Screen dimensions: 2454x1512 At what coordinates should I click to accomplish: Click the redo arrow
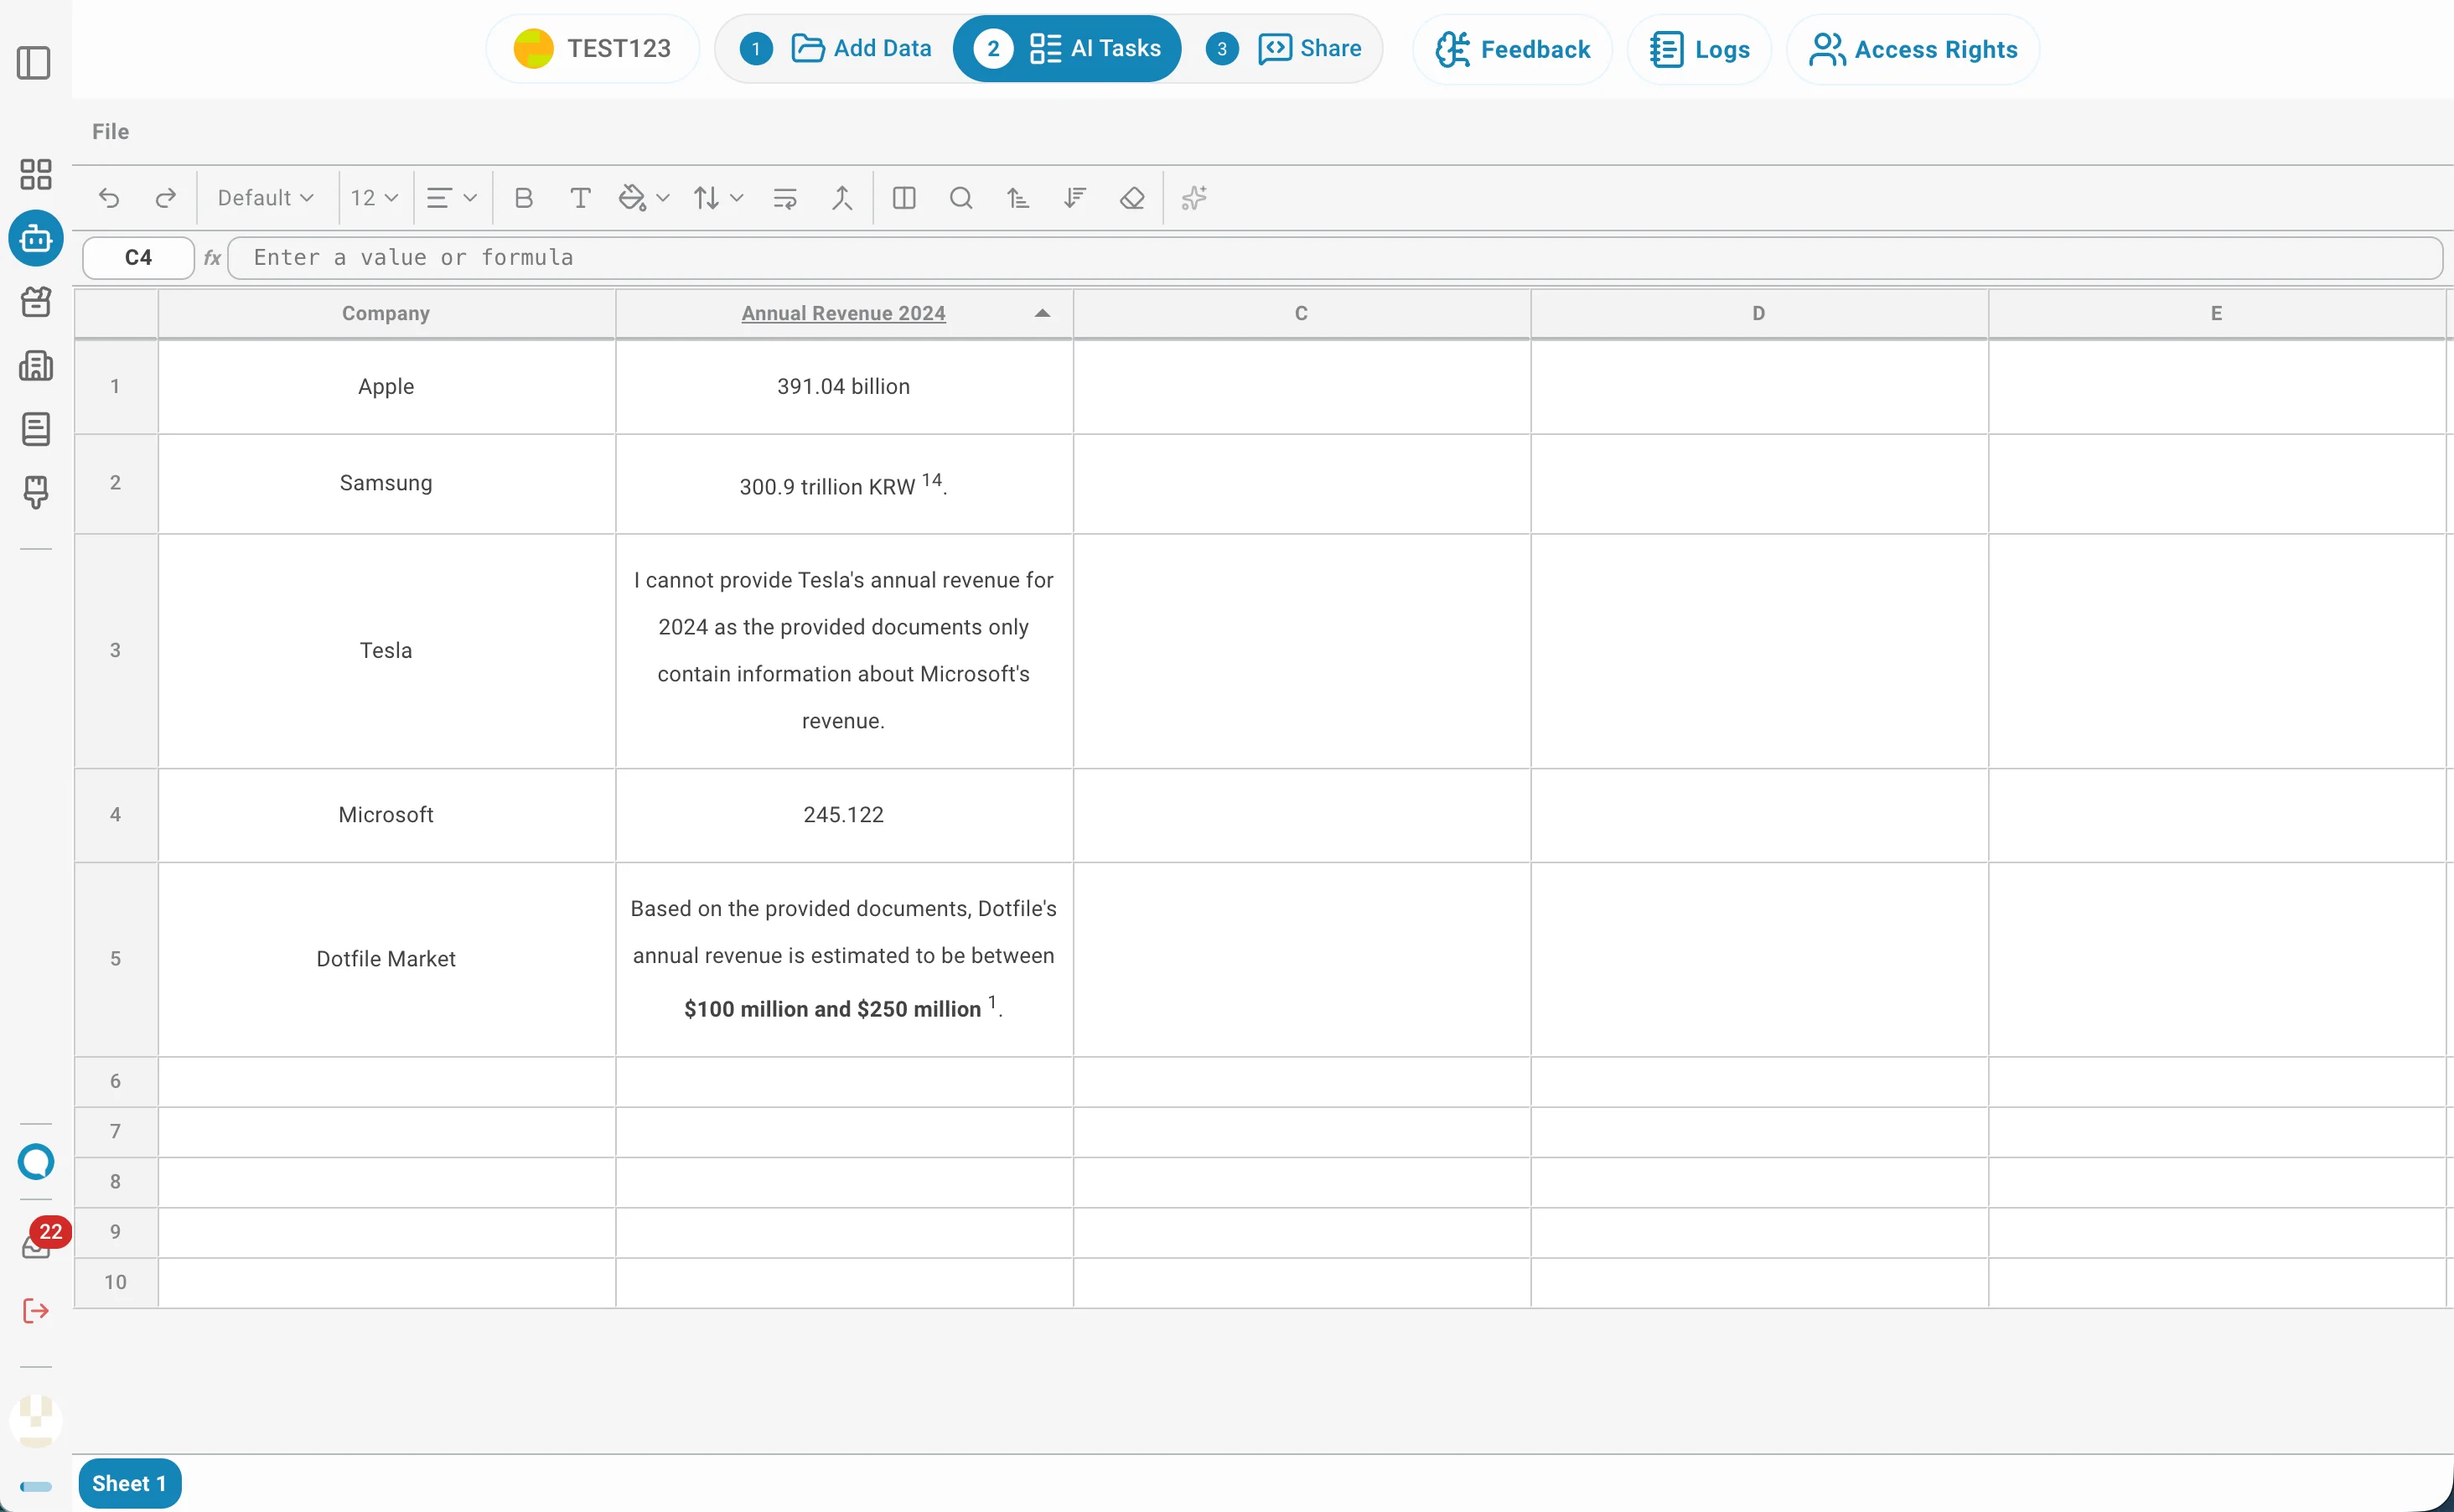(166, 198)
